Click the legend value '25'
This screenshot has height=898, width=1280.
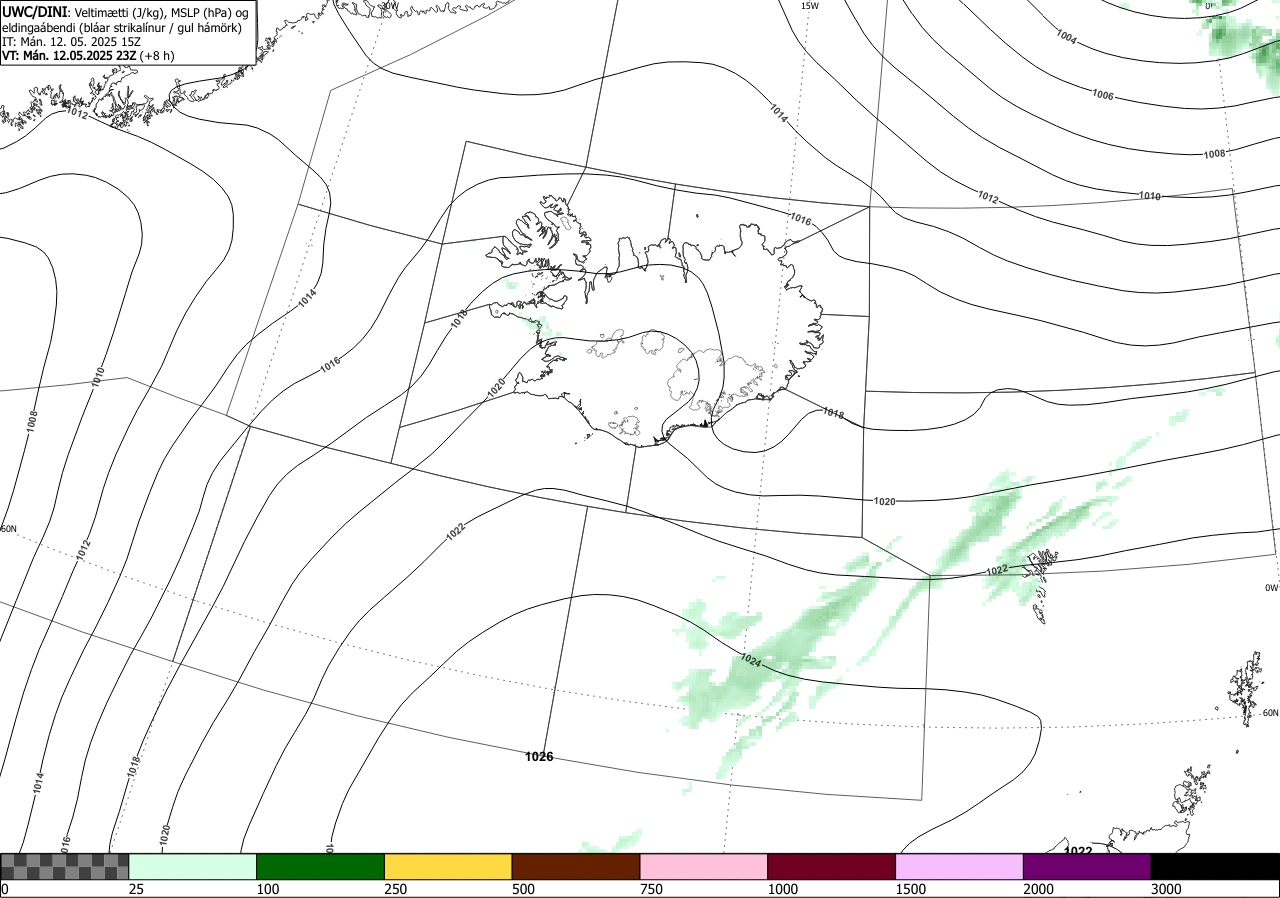click(136, 889)
